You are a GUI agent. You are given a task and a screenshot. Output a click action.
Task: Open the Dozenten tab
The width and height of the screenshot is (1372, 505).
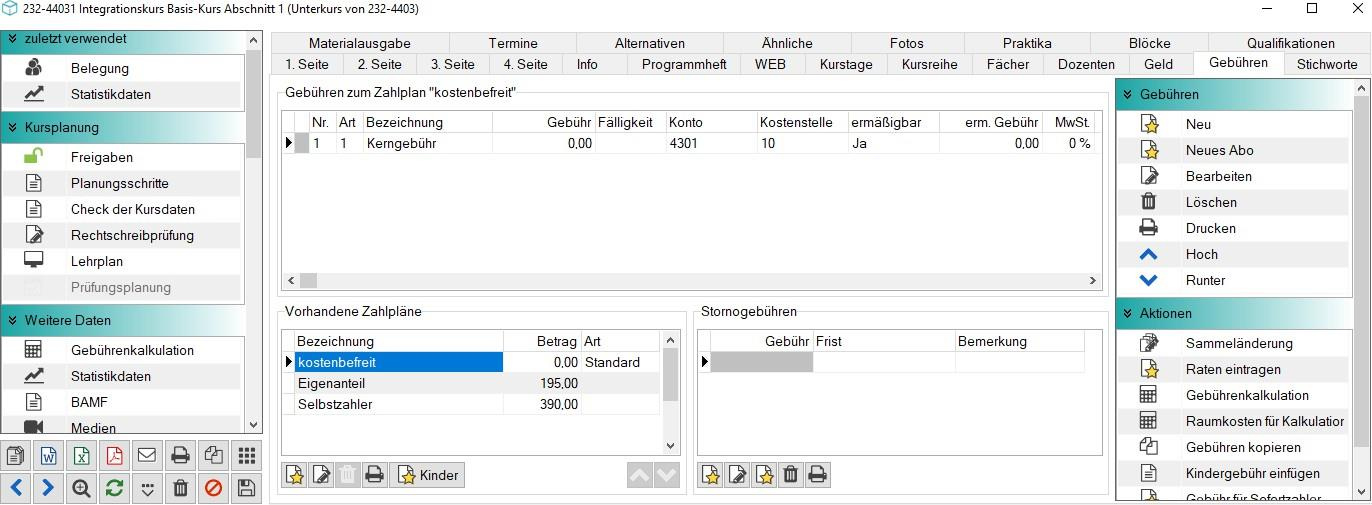pos(1086,64)
